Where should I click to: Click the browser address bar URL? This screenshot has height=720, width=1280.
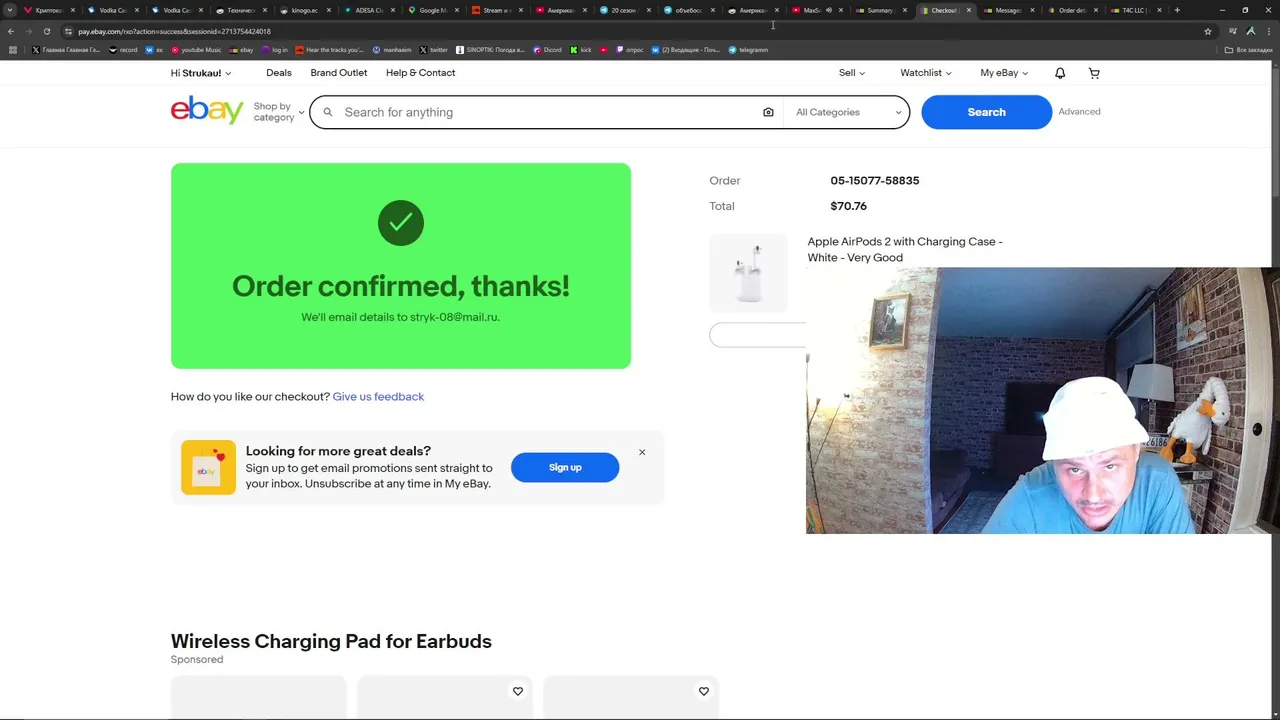tap(175, 31)
